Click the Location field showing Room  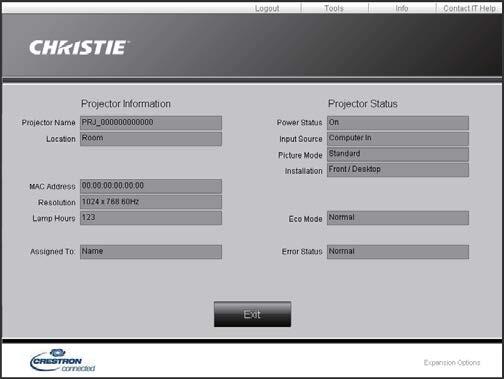click(x=151, y=139)
